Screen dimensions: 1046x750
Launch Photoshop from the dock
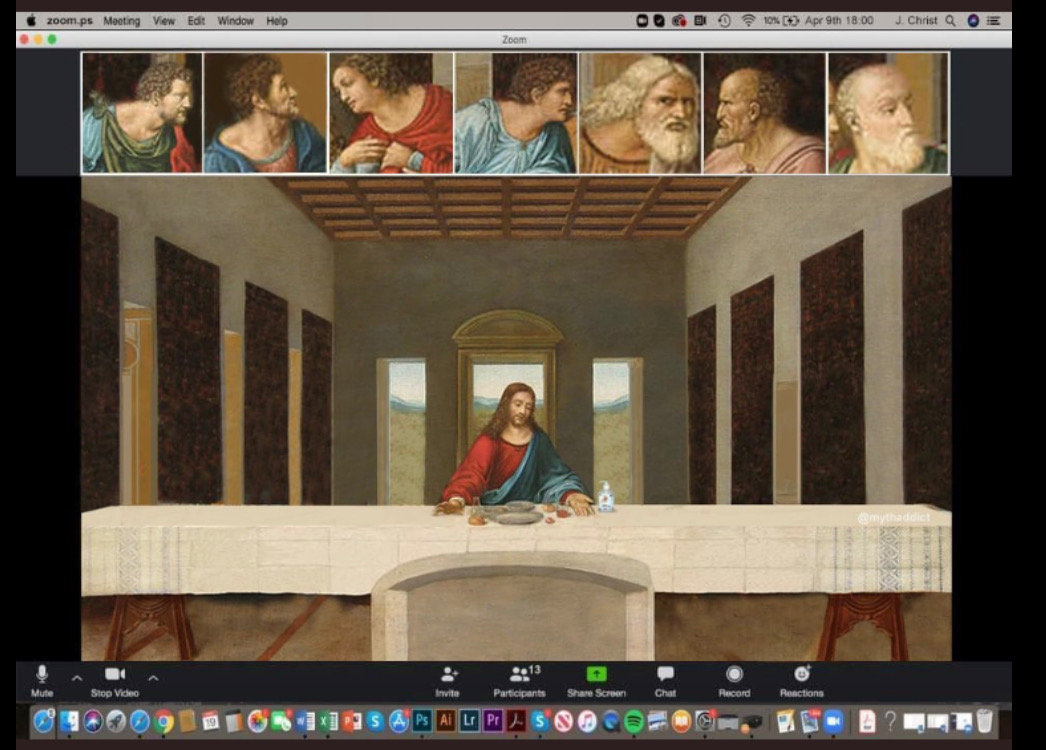coord(422,721)
